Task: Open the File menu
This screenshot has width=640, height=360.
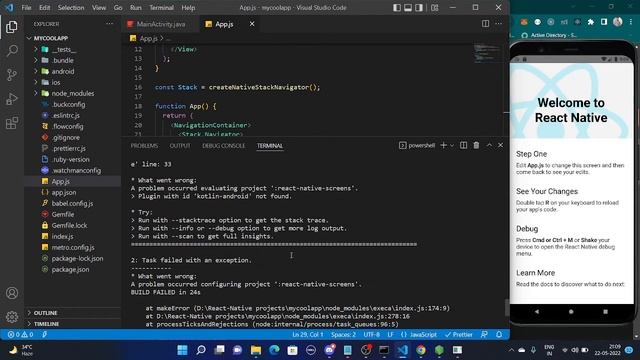Action: 26,8
